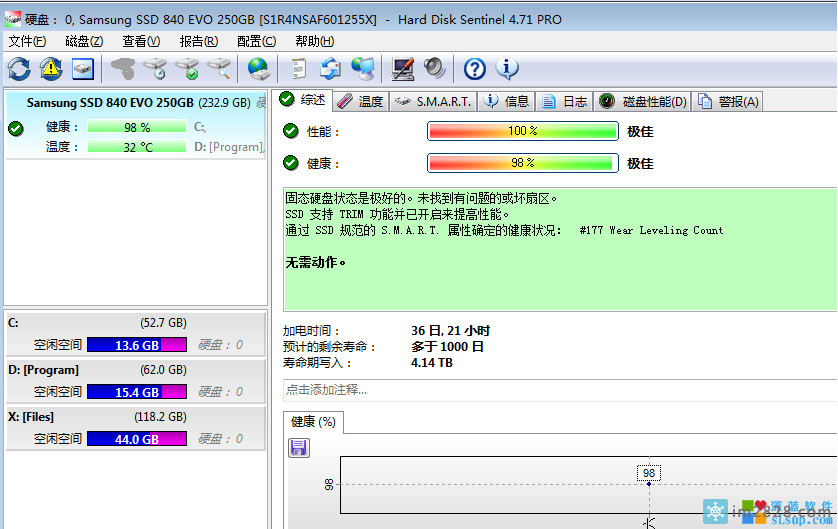Viewport: 838px width, 529px height.
Task: Select the X: [Files] partition header
Action: click(x=31, y=417)
